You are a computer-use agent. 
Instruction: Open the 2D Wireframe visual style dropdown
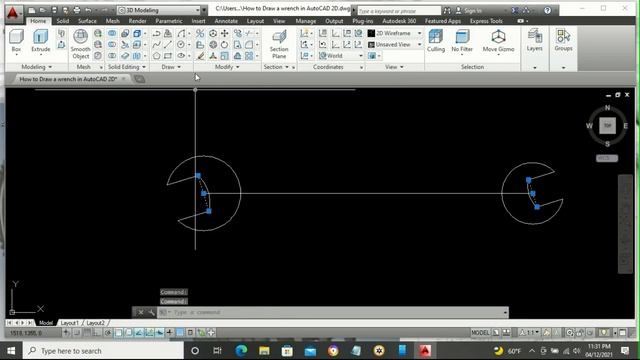tap(395, 33)
